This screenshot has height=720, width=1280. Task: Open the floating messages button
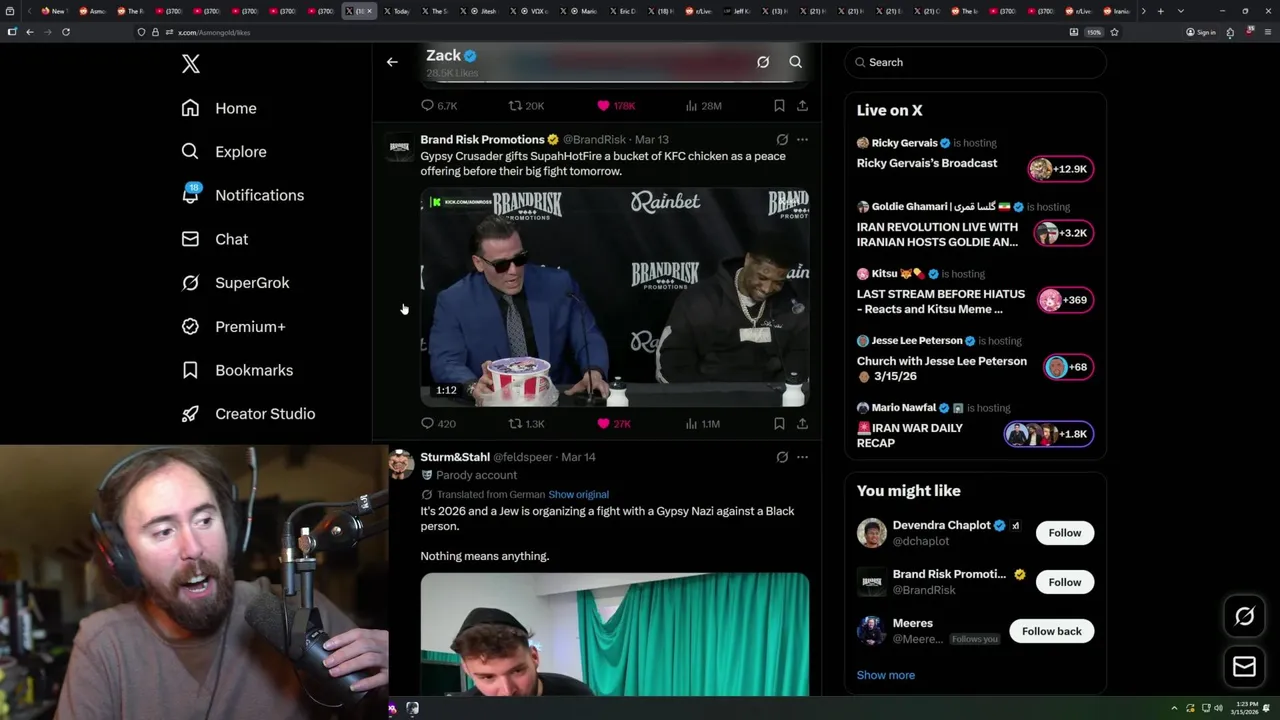click(1245, 666)
